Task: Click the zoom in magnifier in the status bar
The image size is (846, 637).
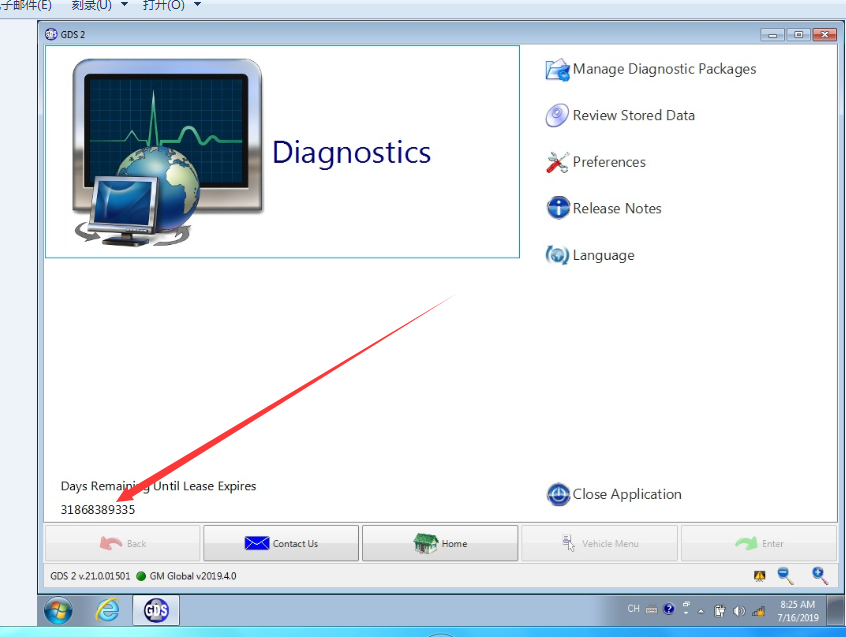Action: [820, 576]
